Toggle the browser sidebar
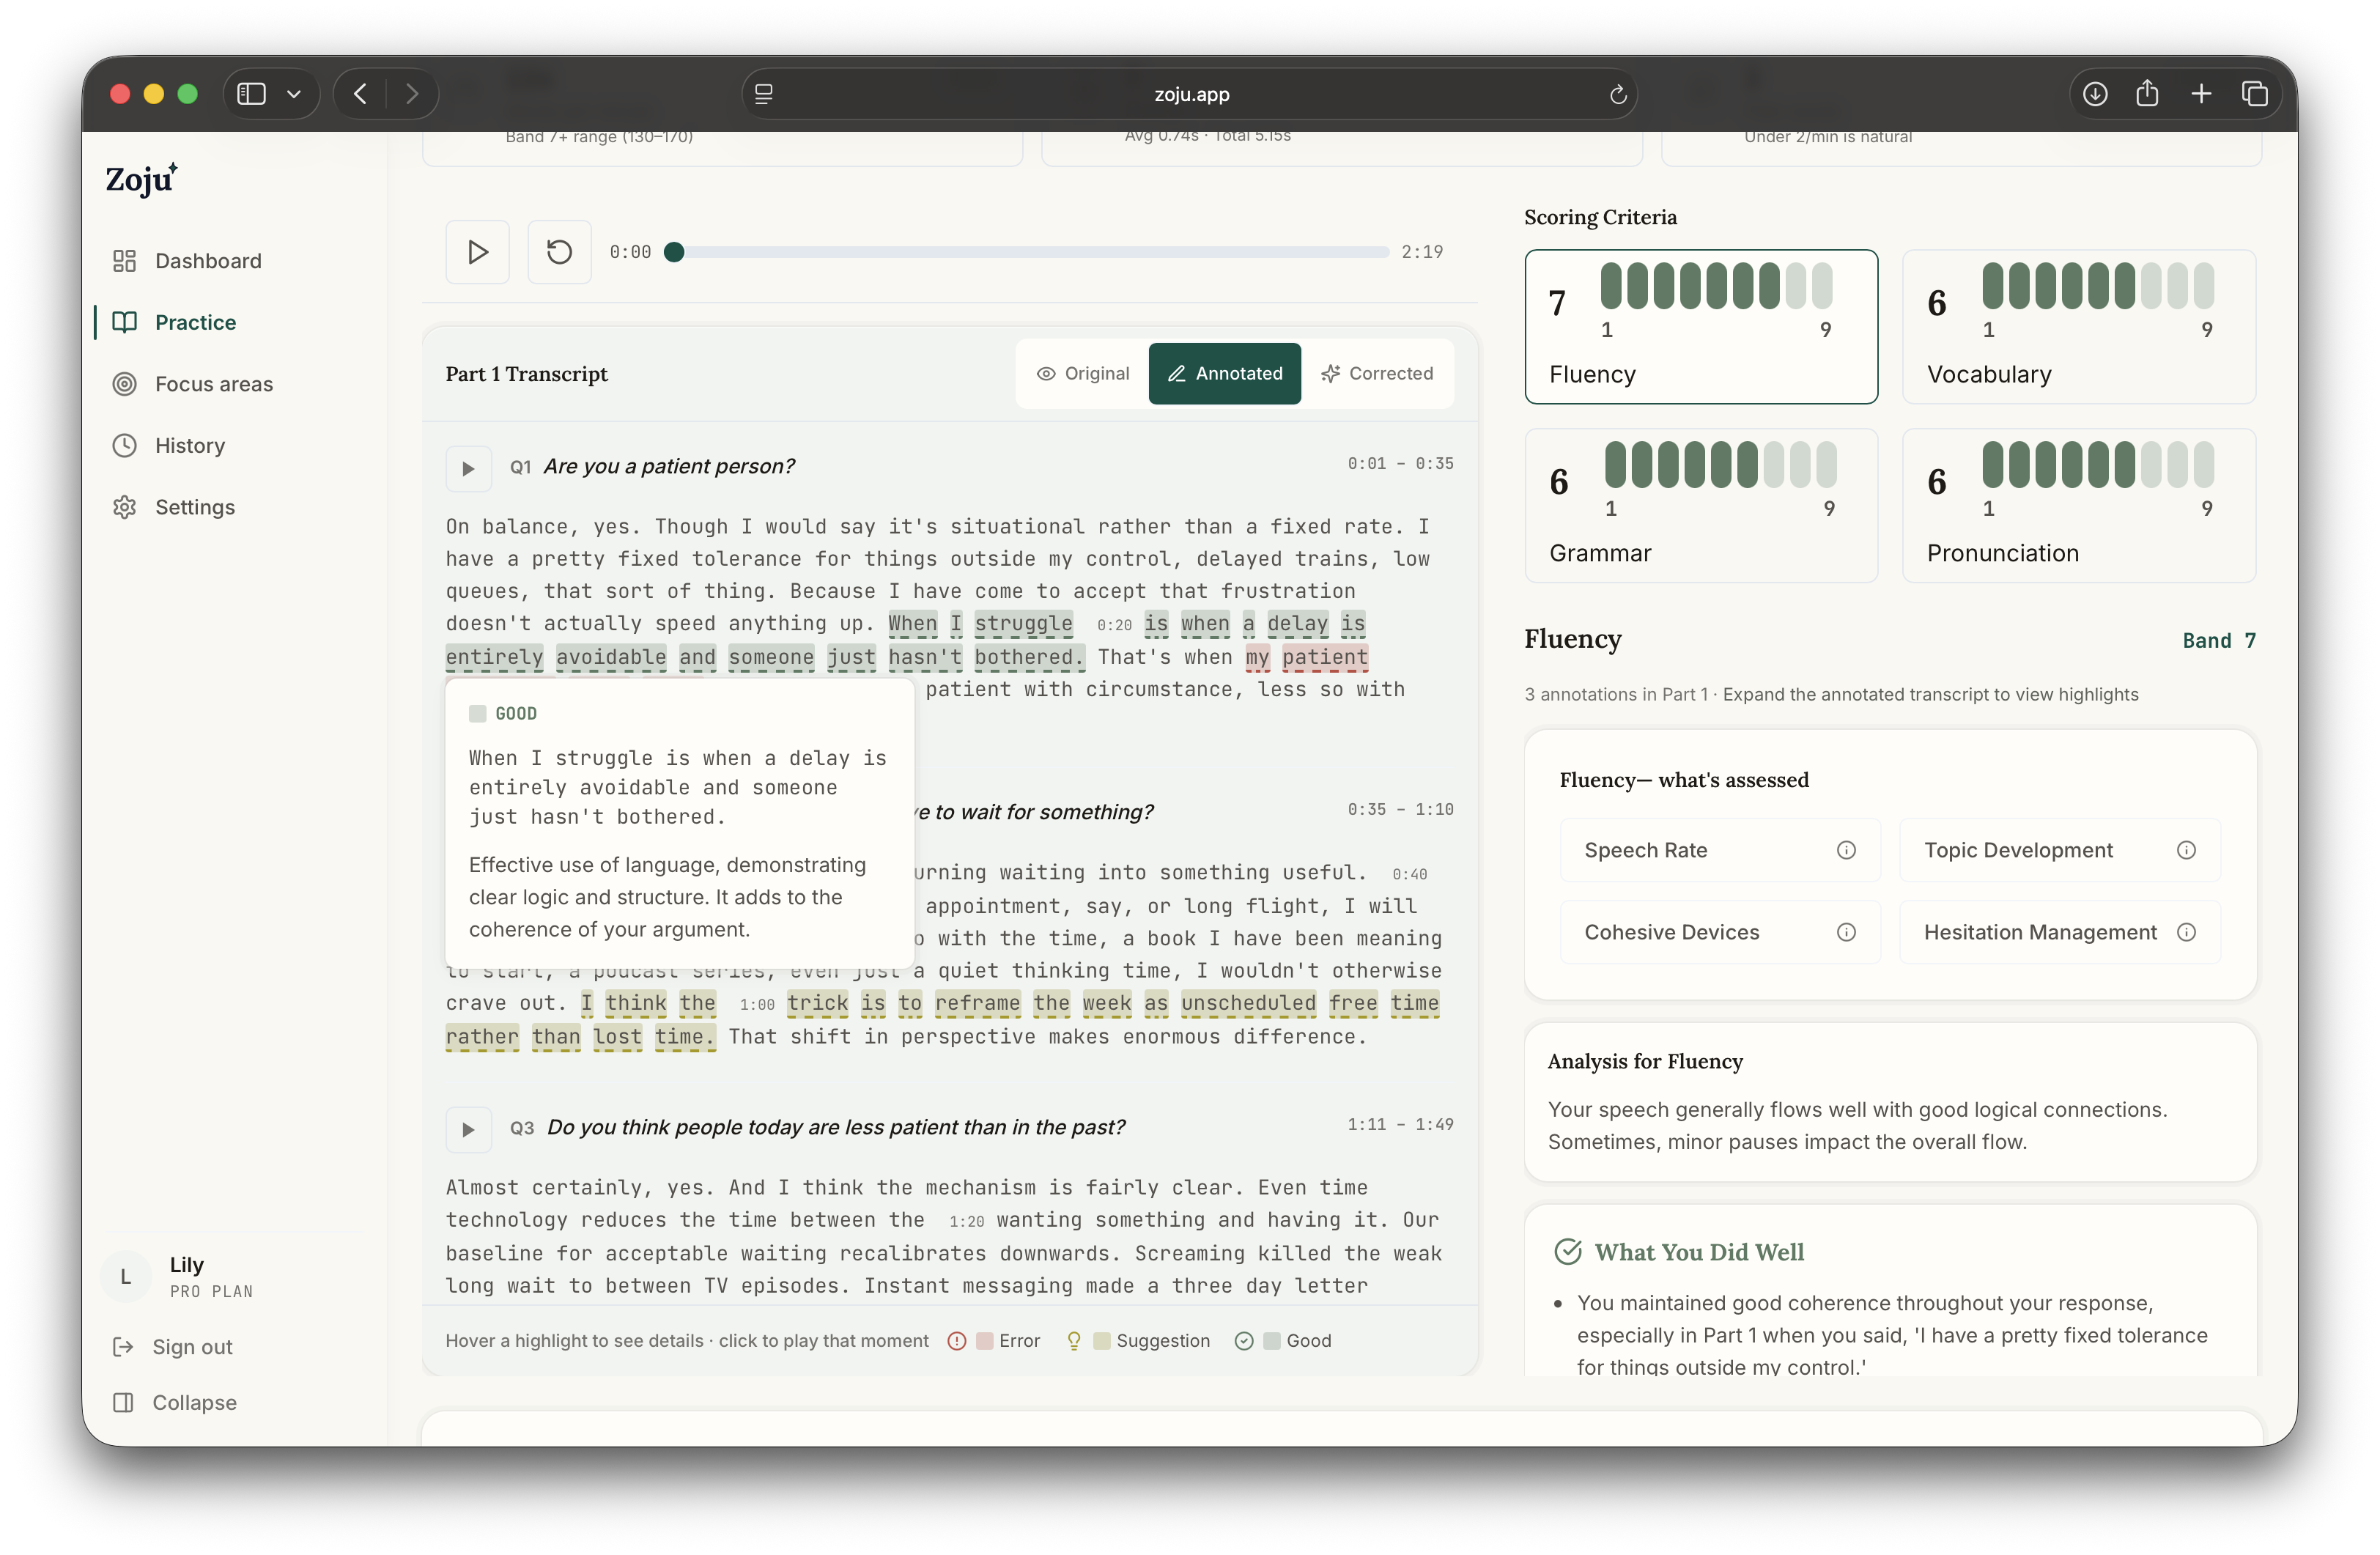2380x1555 pixels. tap(251, 94)
